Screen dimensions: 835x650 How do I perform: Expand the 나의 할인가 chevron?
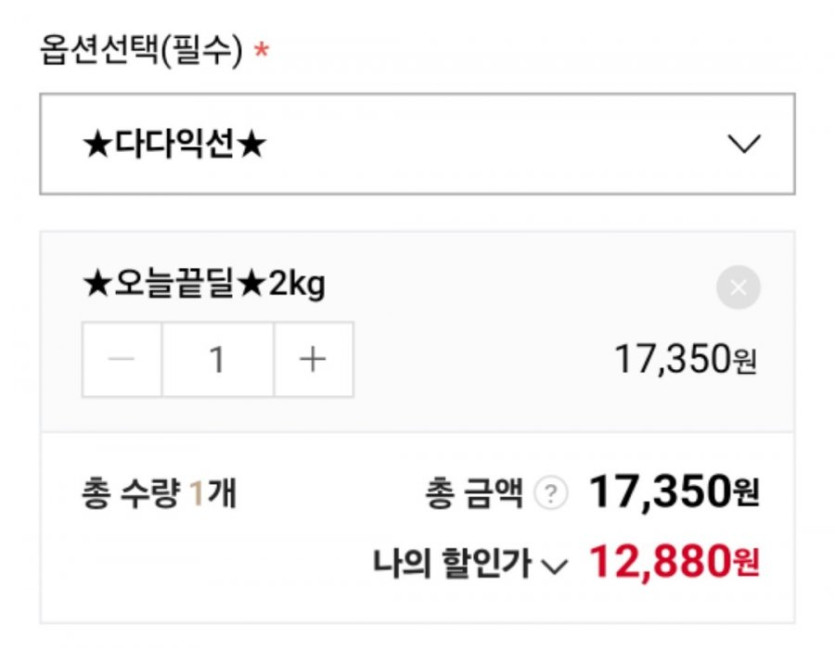click(x=554, y=567)
